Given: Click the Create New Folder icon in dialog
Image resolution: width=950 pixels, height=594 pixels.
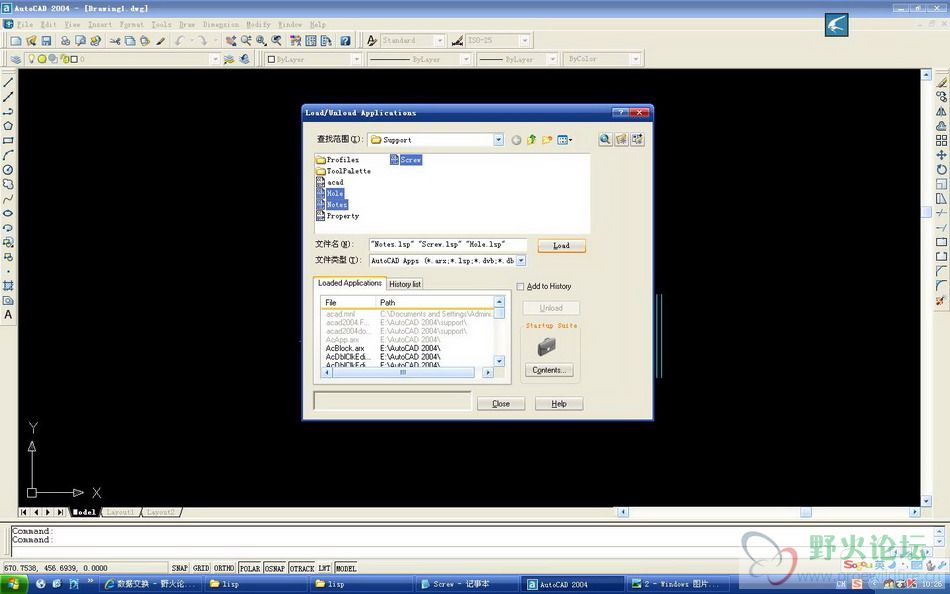Looking at the screenshot, I should click(547, 139).
